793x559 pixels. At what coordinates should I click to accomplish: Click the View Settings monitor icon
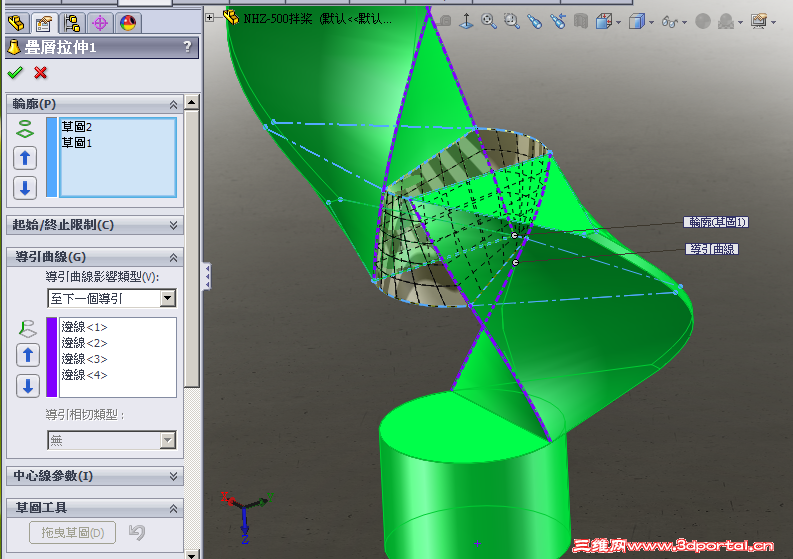759,21
